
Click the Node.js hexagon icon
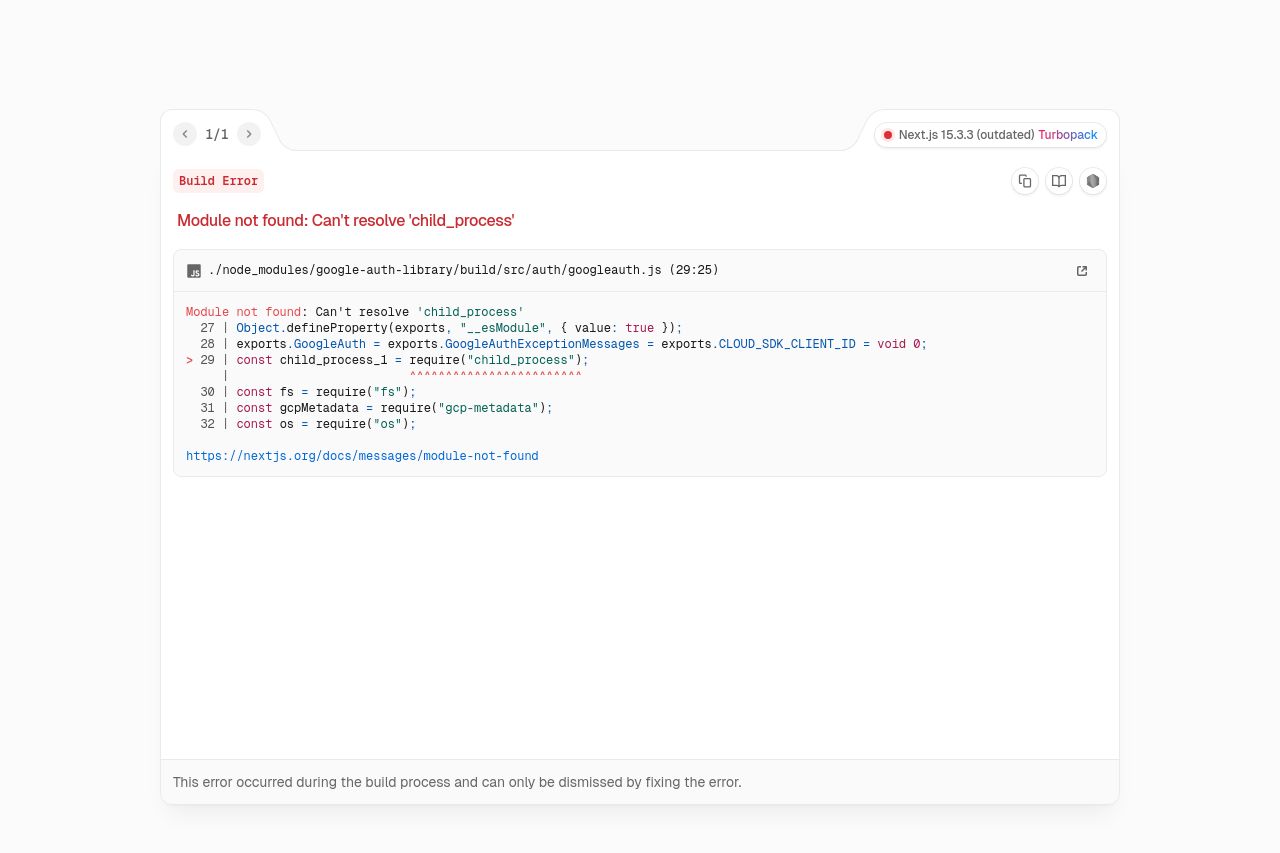[x=1093, y=181]
